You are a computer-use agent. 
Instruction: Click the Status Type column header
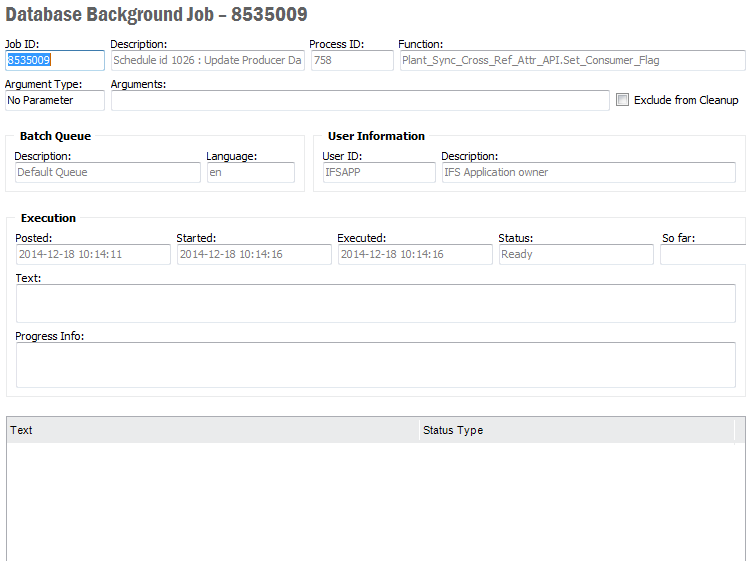(575, 430)
